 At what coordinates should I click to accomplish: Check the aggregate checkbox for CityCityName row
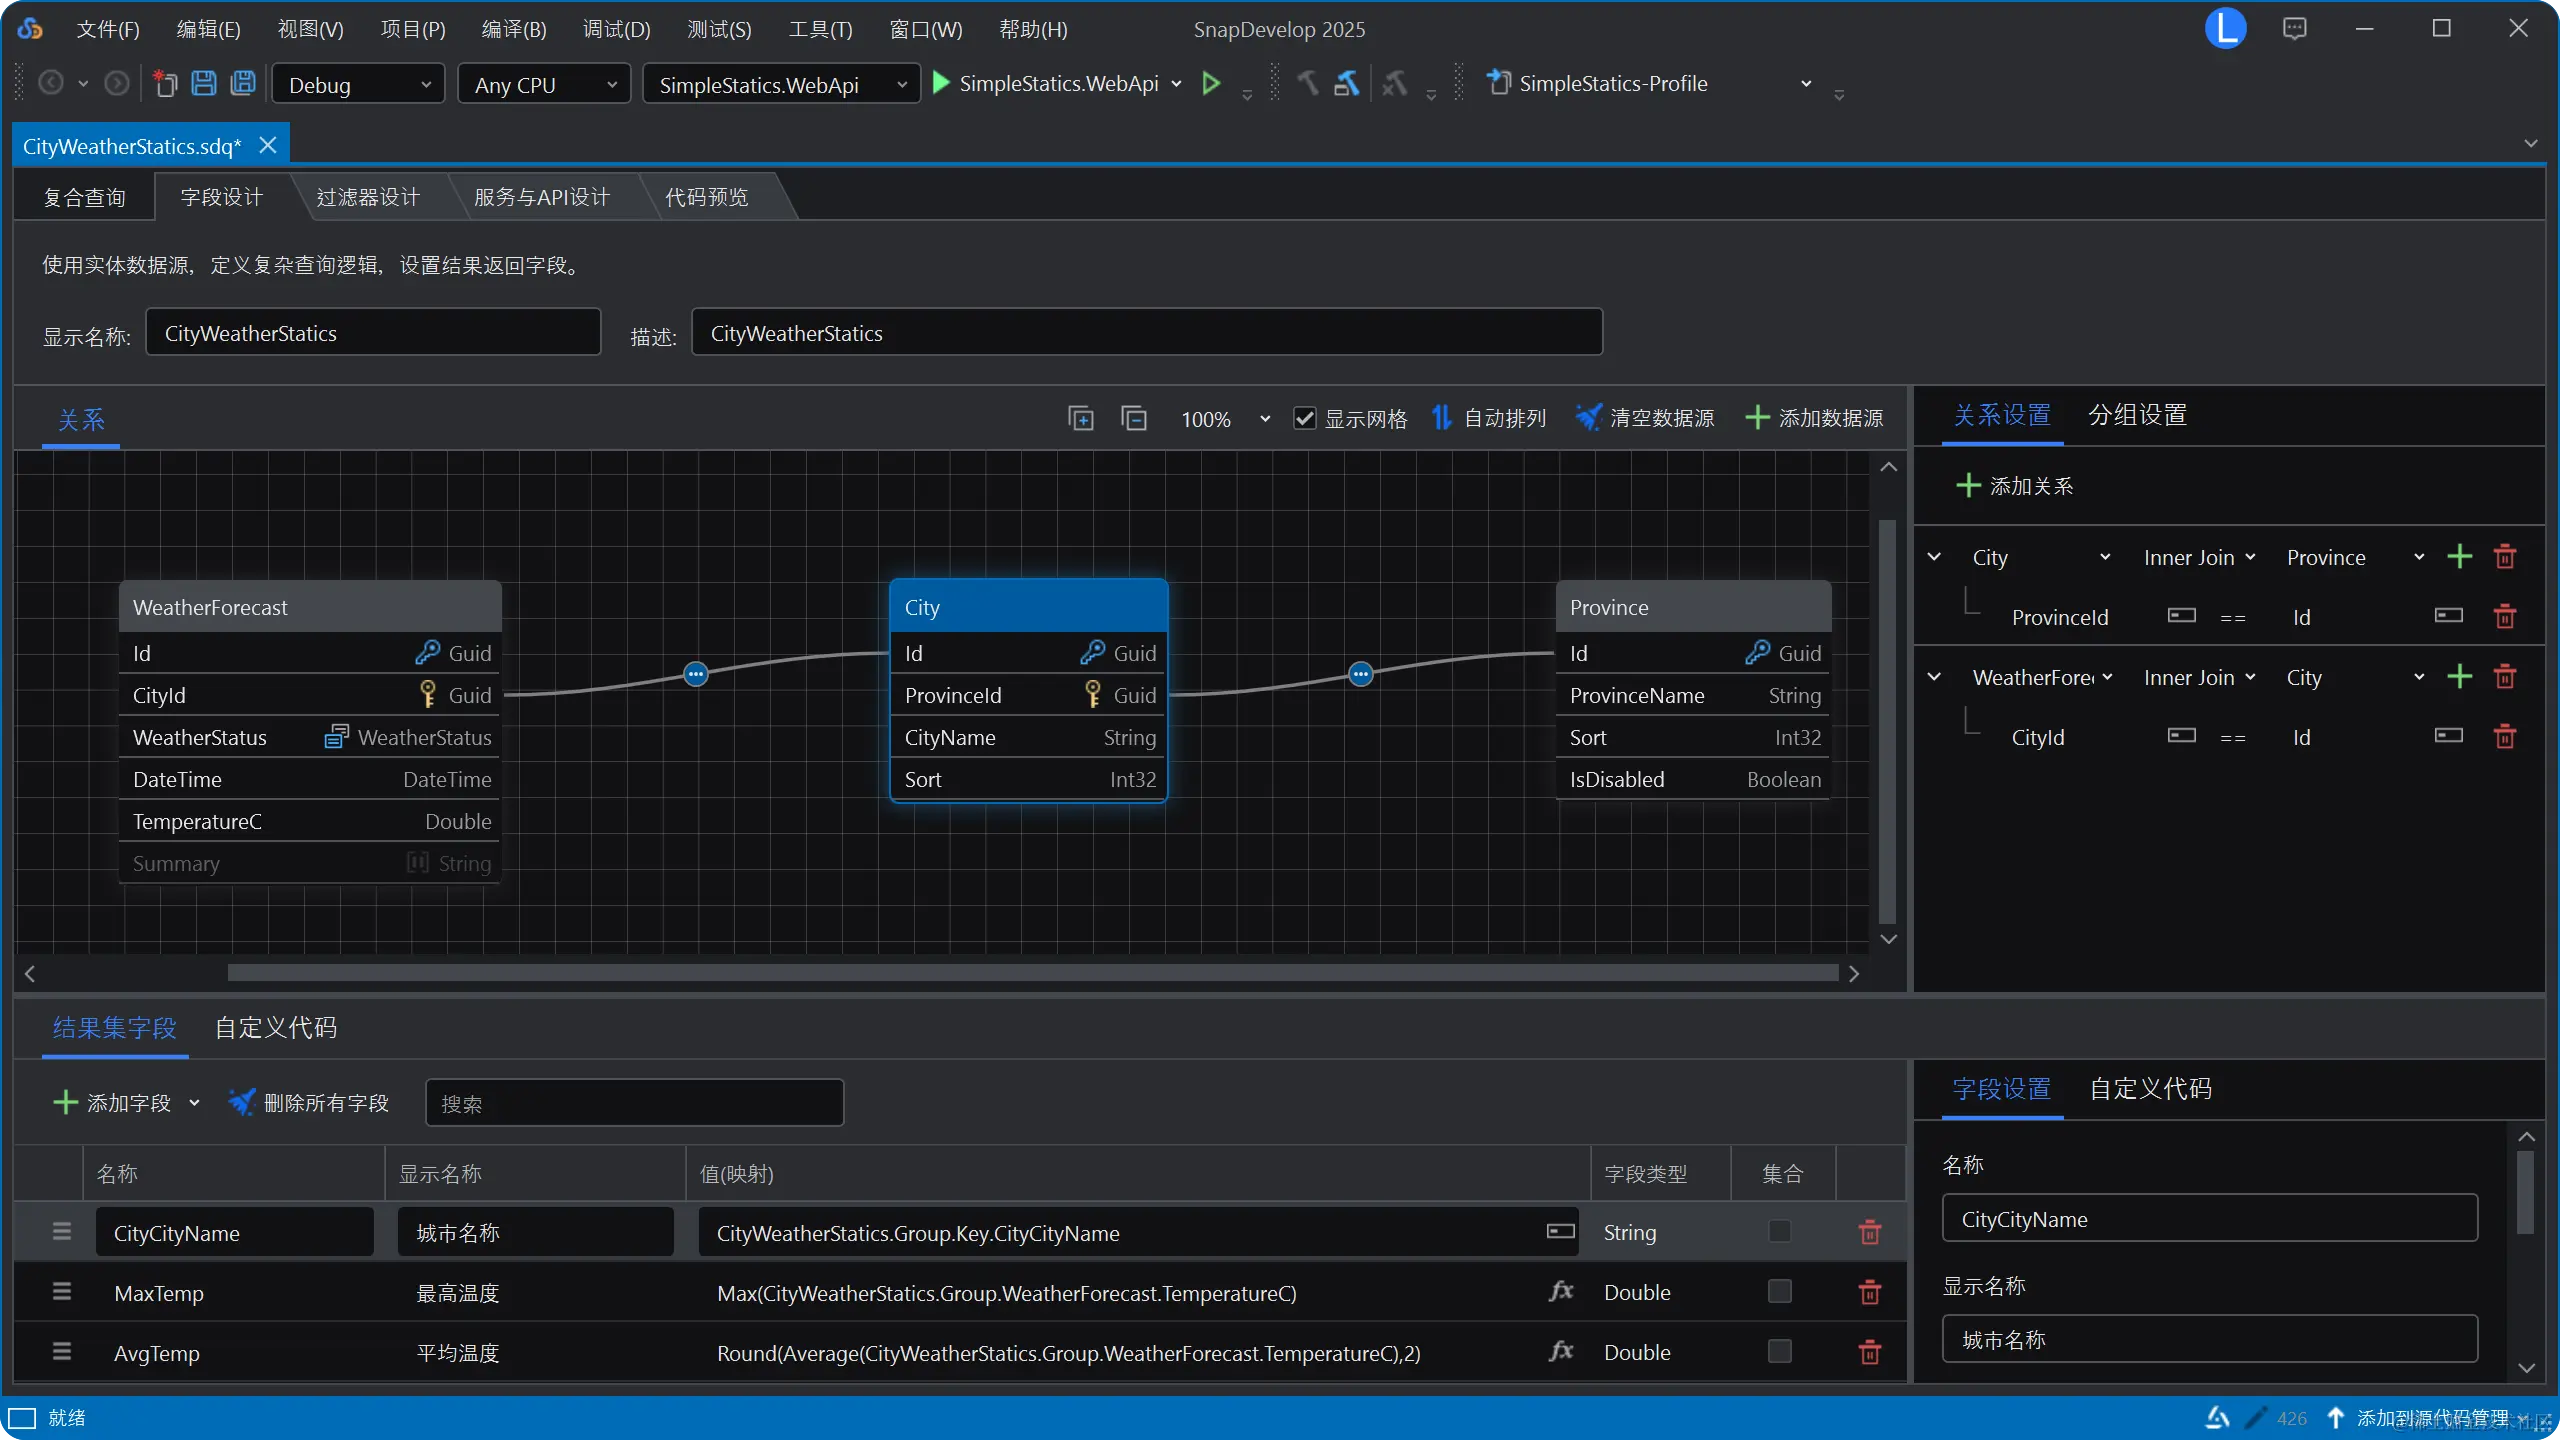tap(1779, 1232)
